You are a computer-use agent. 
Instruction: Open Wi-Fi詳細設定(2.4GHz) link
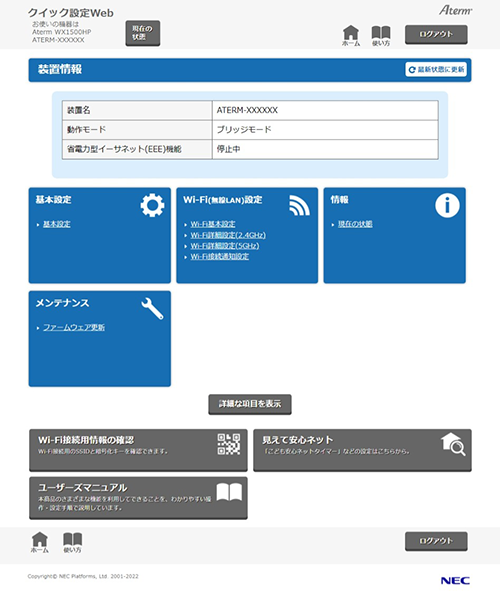[x=228, y=235]
